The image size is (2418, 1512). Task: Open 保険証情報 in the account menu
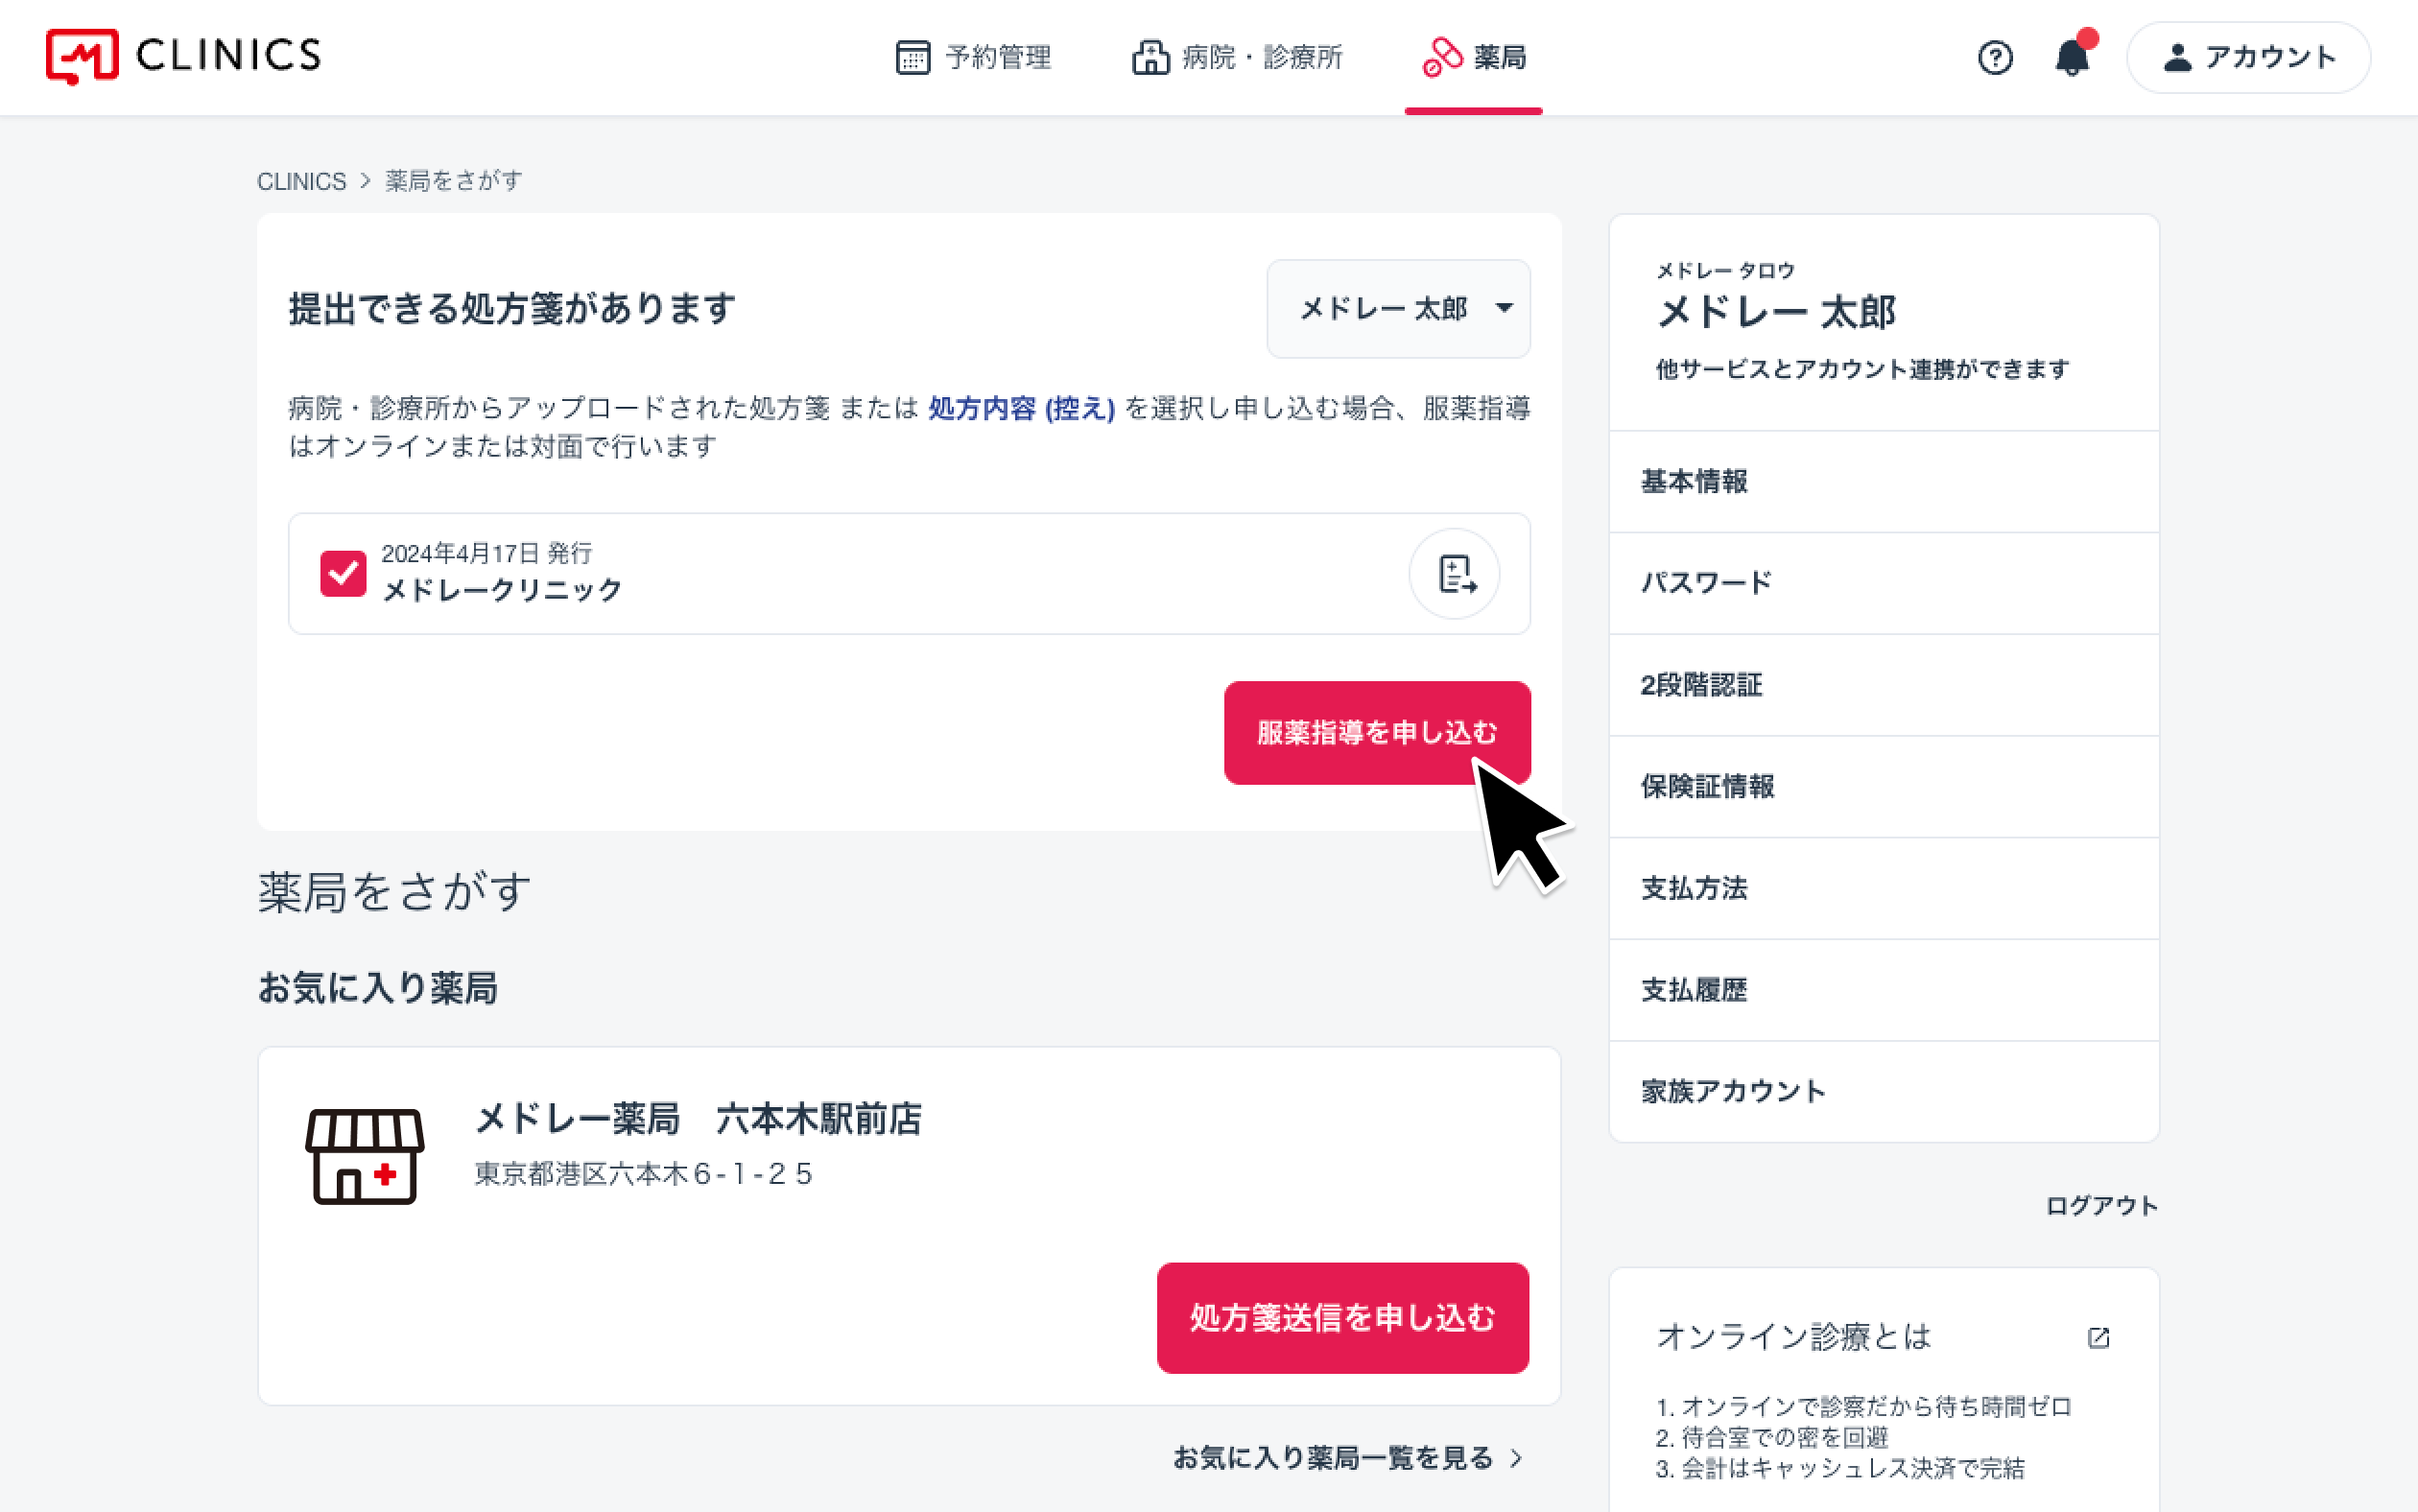[1883, 786]
